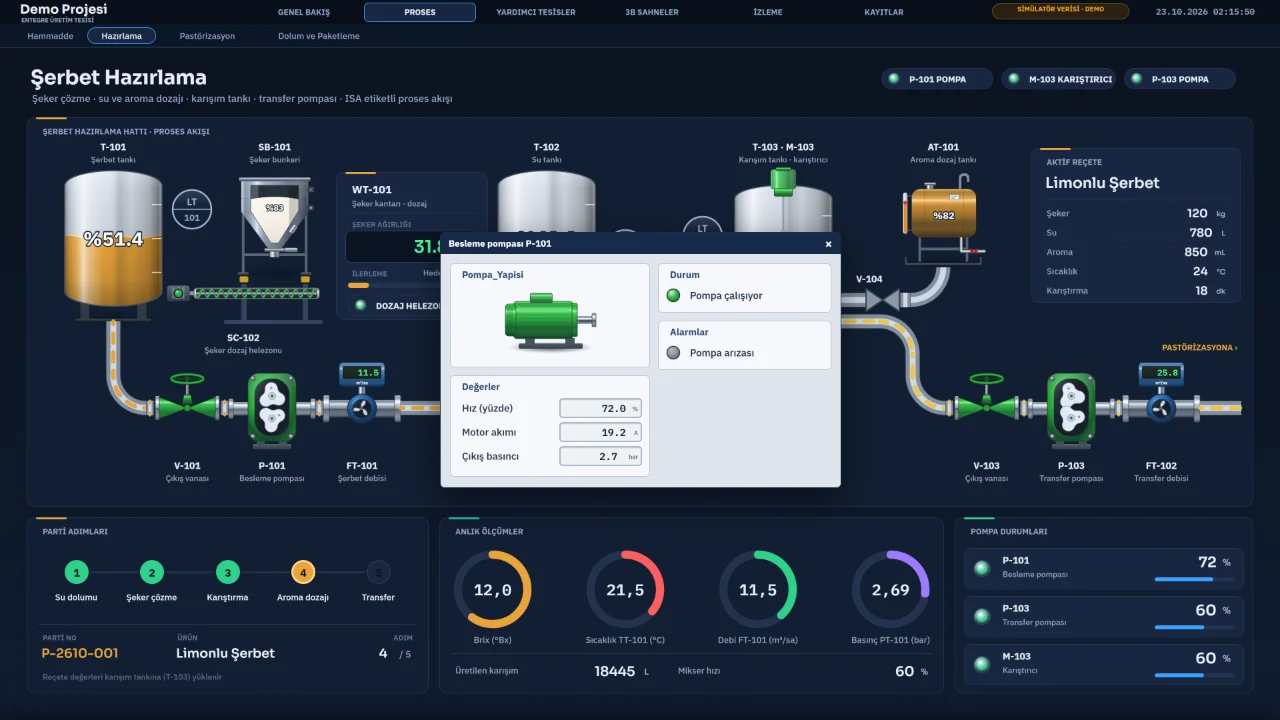The image size is (1280, 720).
Task: Click the LT 101 level transmitter bubble
Action: pyautogui.click(x=191, y=209)
